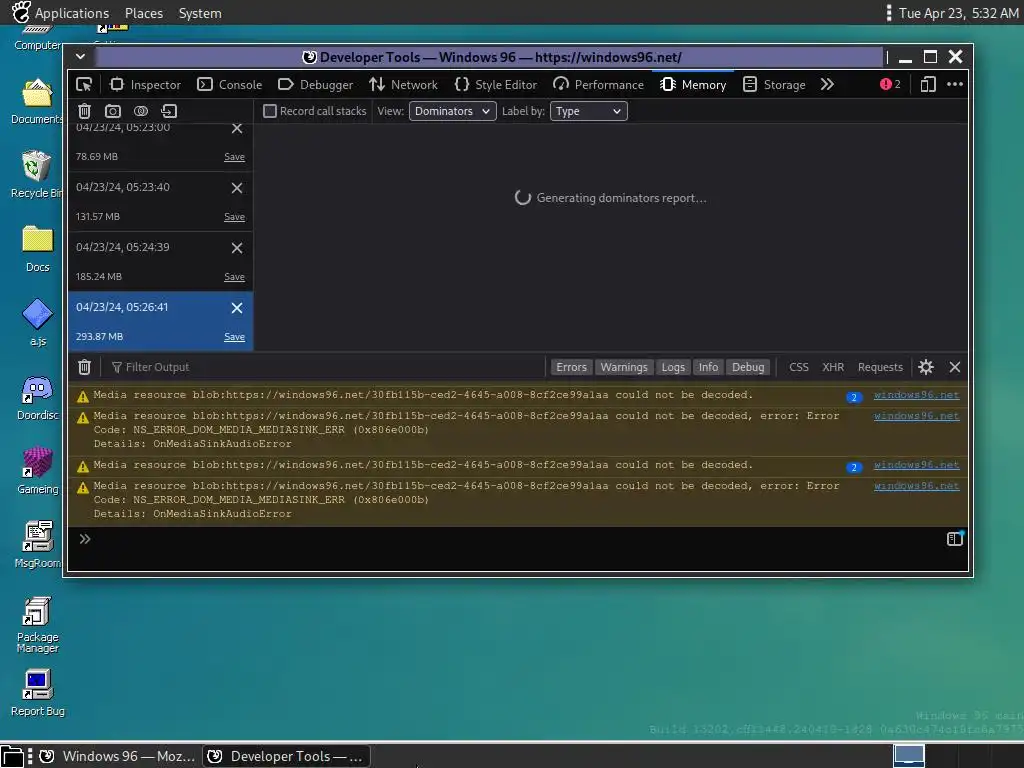Toggle the Logs filter
This screenshot has height=768, width=1024.
(x=673, y=367)
